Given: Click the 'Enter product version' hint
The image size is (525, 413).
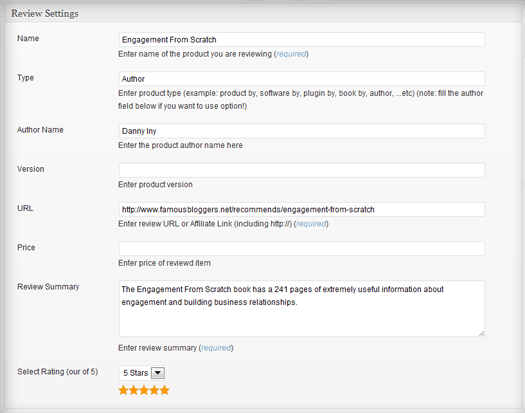Looking at the screenshot, I should click(155, 185).
